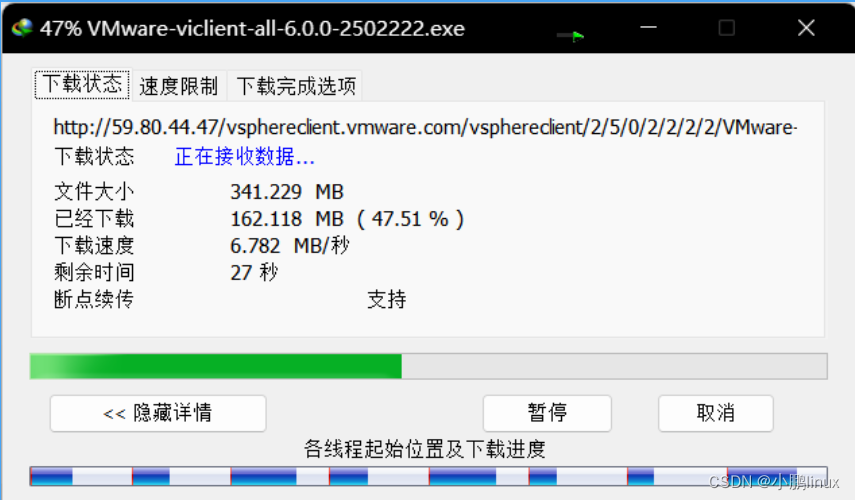Click the download URL text

coord(425,128)
